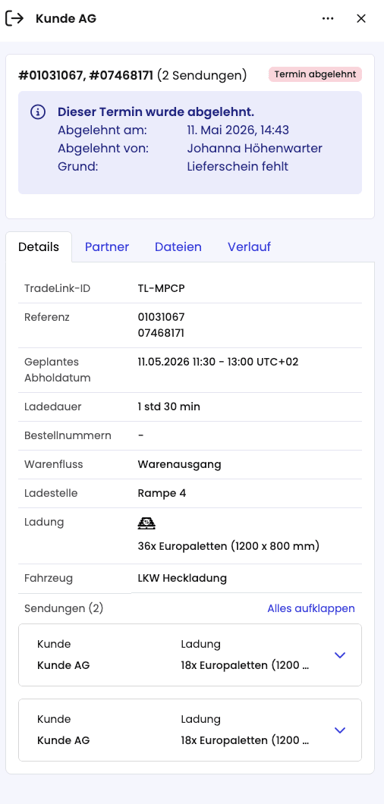Click Alles aufklappen to expand all shipments

pyautogui.click(x=311, y=608)
